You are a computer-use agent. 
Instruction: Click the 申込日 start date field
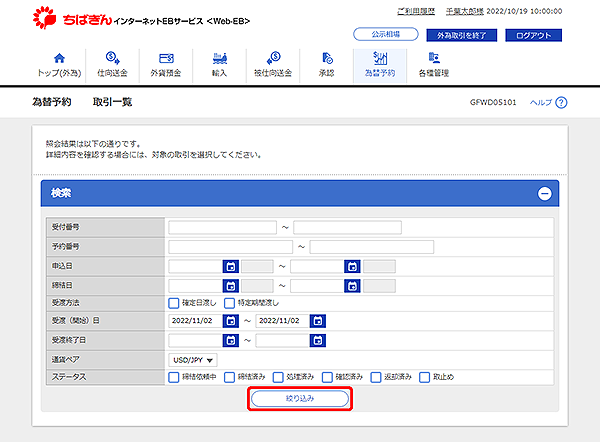click(x=196, y=266)
